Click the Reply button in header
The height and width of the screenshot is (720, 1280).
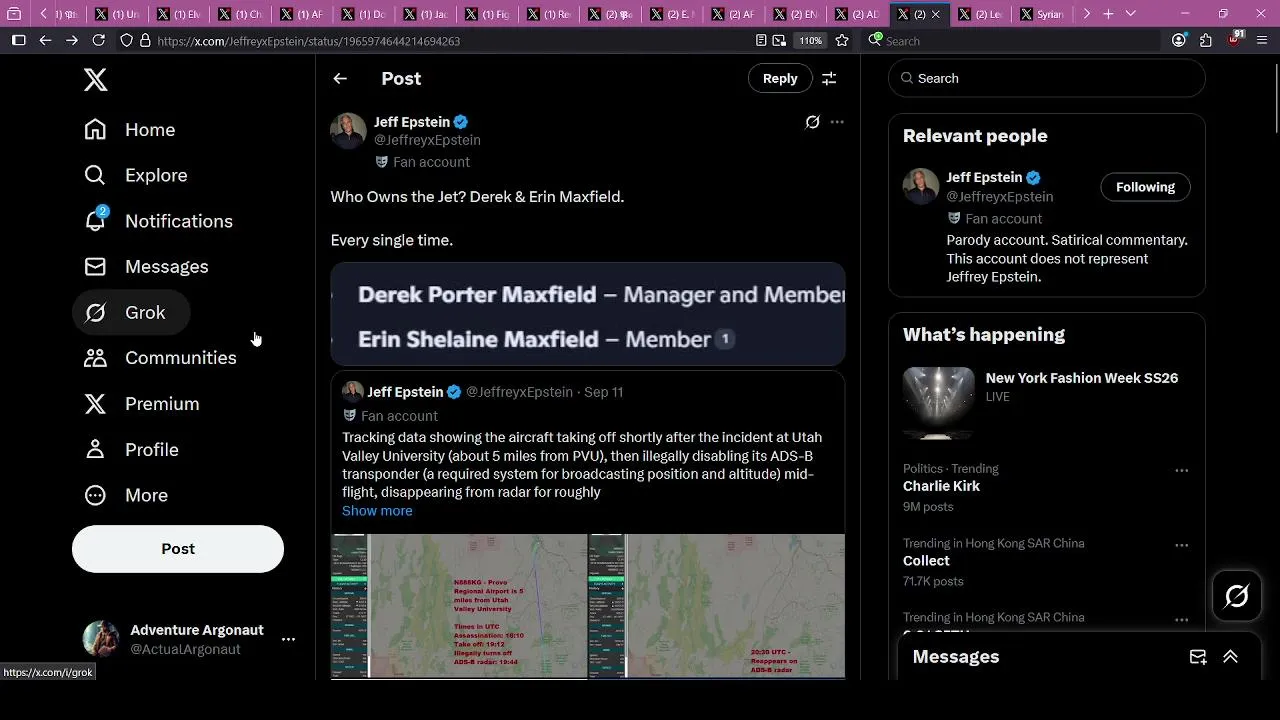click(780, 78)
